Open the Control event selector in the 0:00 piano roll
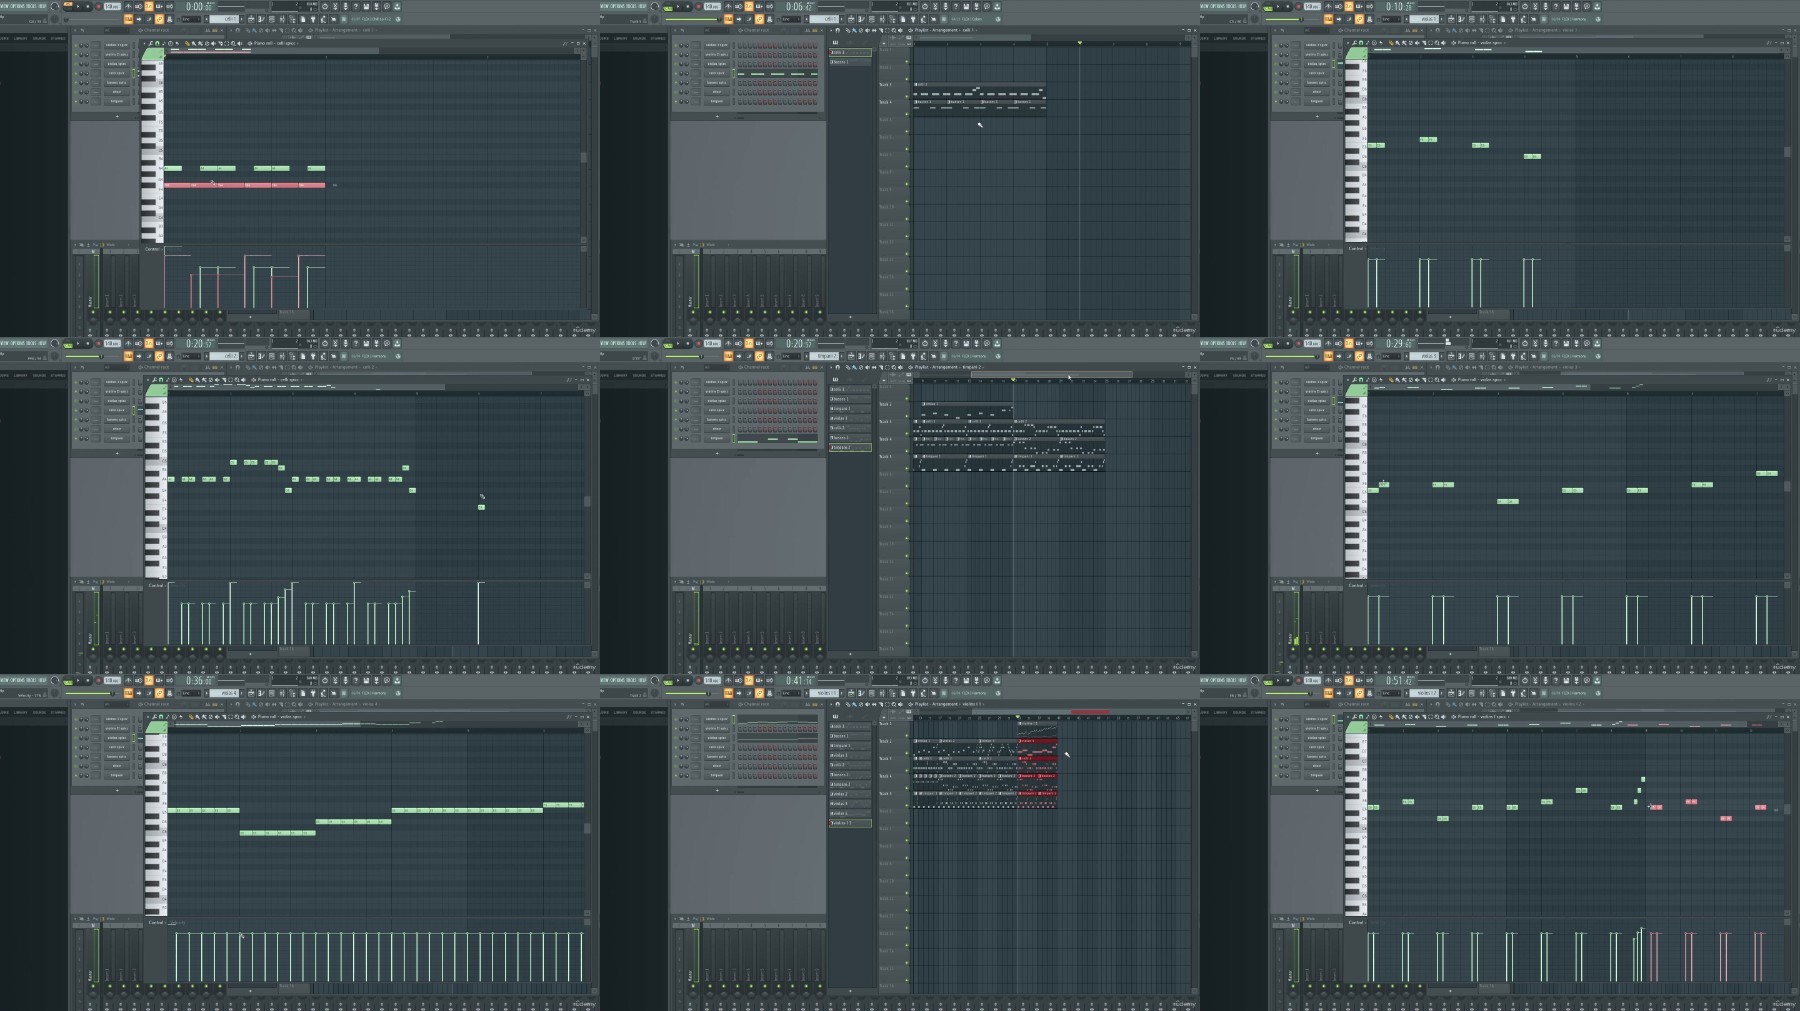Screen dimensions: 1800x1011 tap(153, 249)
